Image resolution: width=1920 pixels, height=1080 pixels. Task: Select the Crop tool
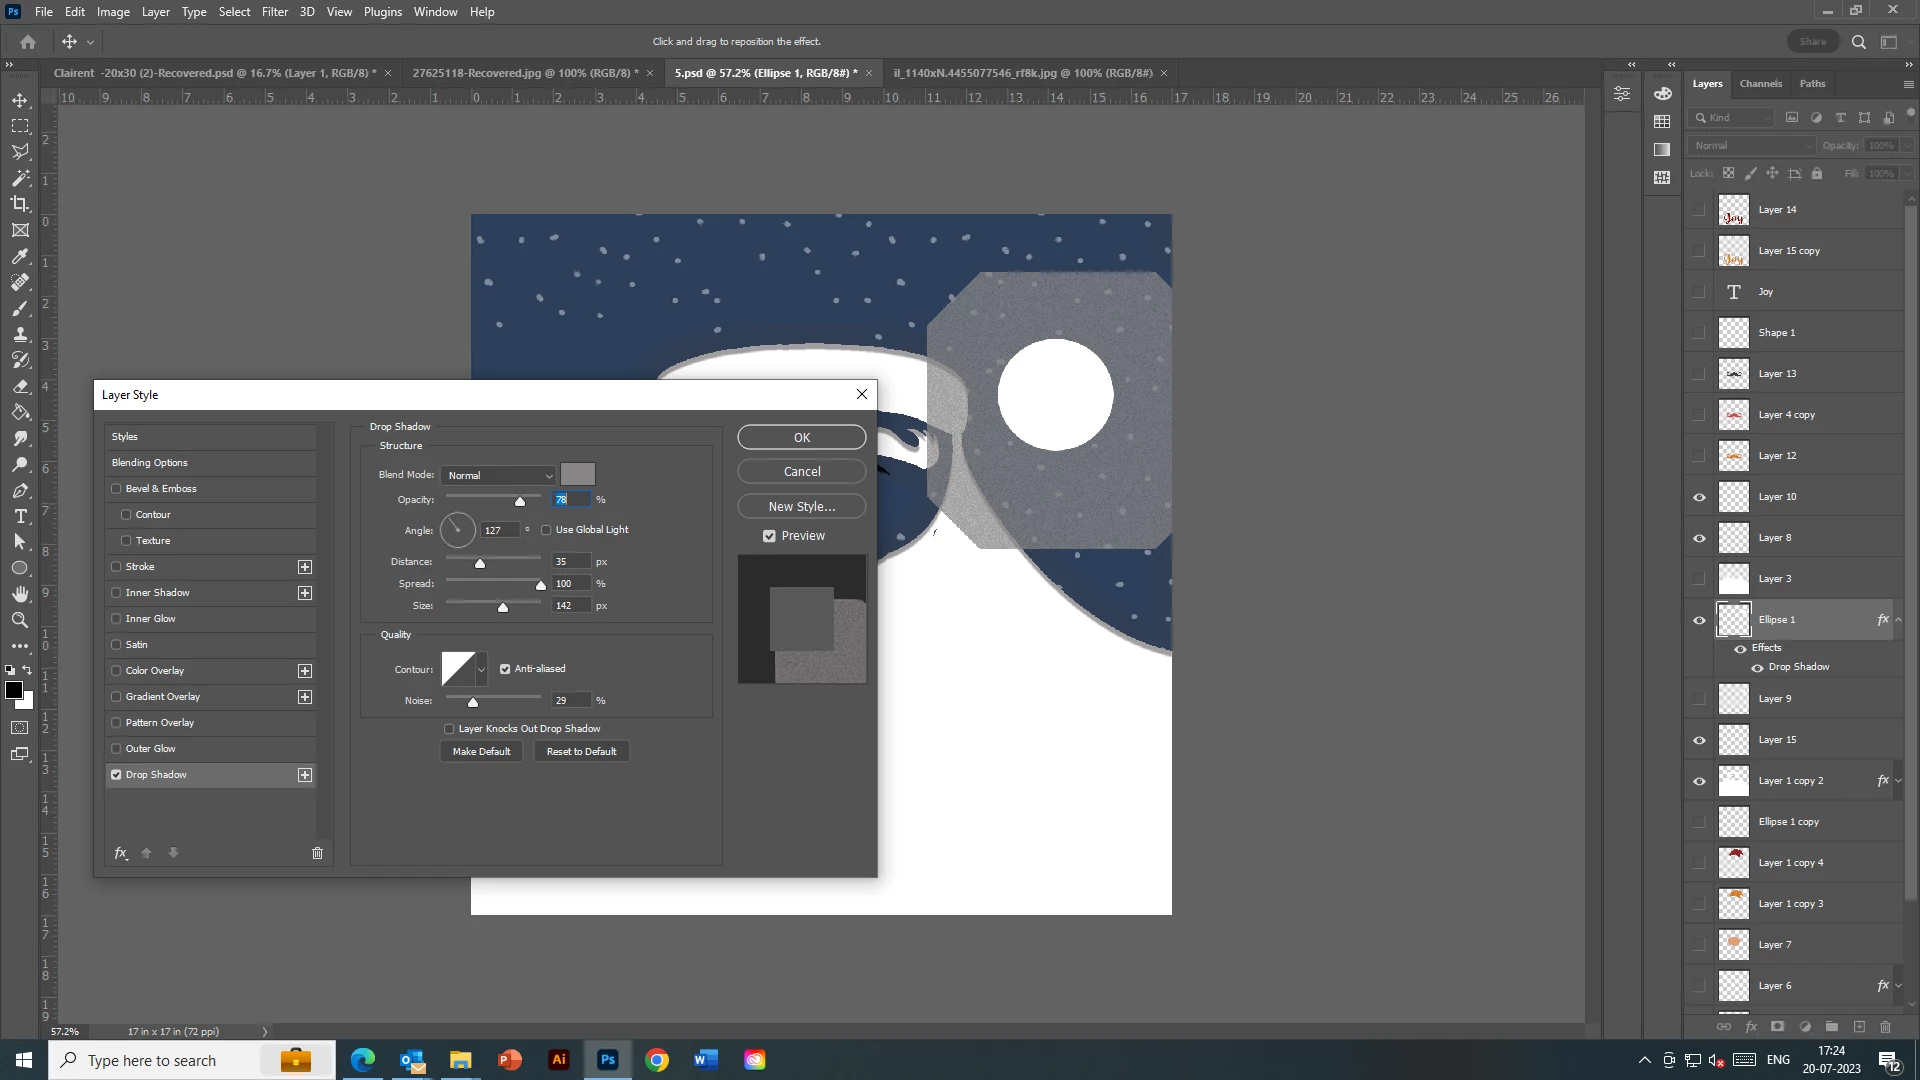(x=20, y=204)
